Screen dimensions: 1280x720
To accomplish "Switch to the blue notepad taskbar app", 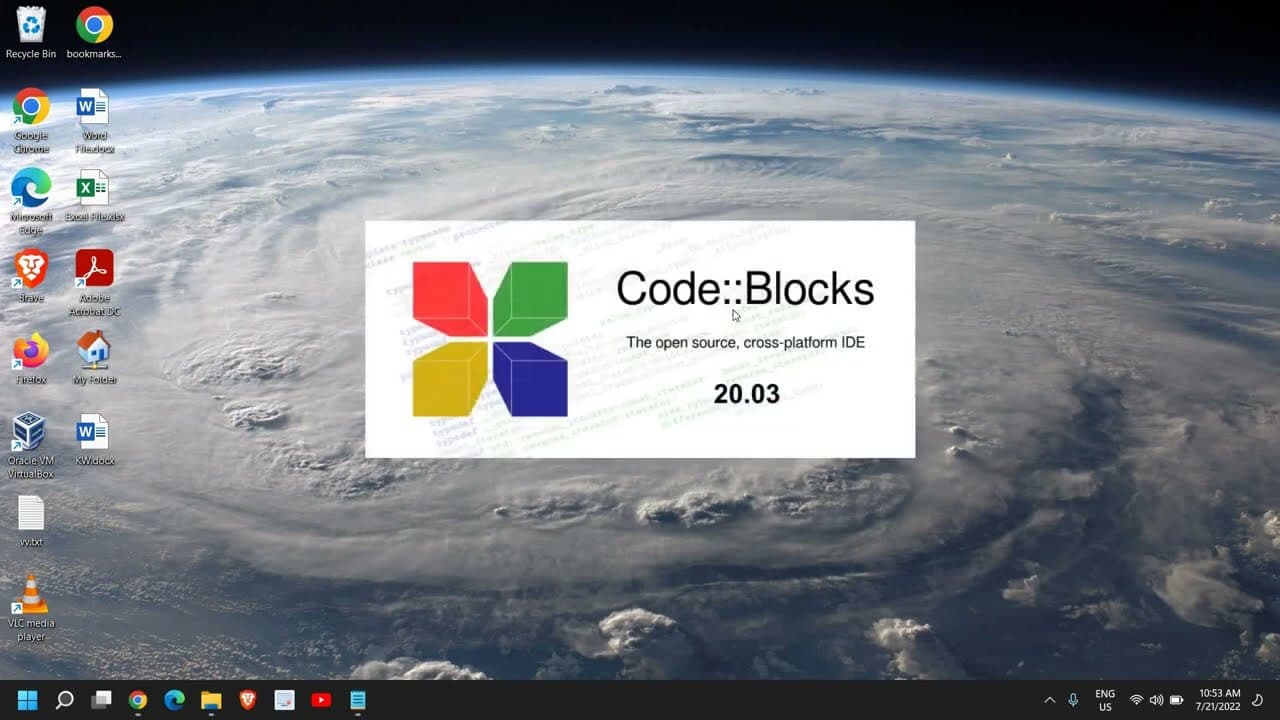I will click(358, 700).
